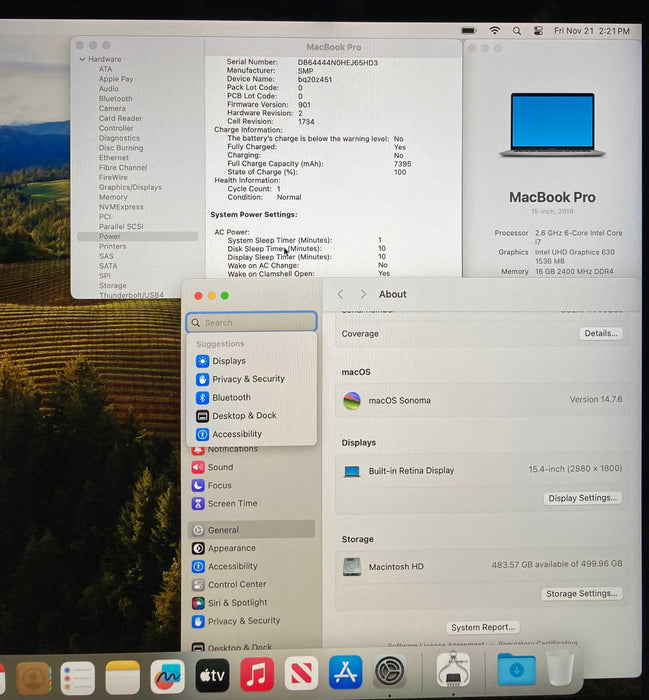Screen dimensions: 649x700
Task: Select ATA under Hardware
Action: [x=105, y=69]
